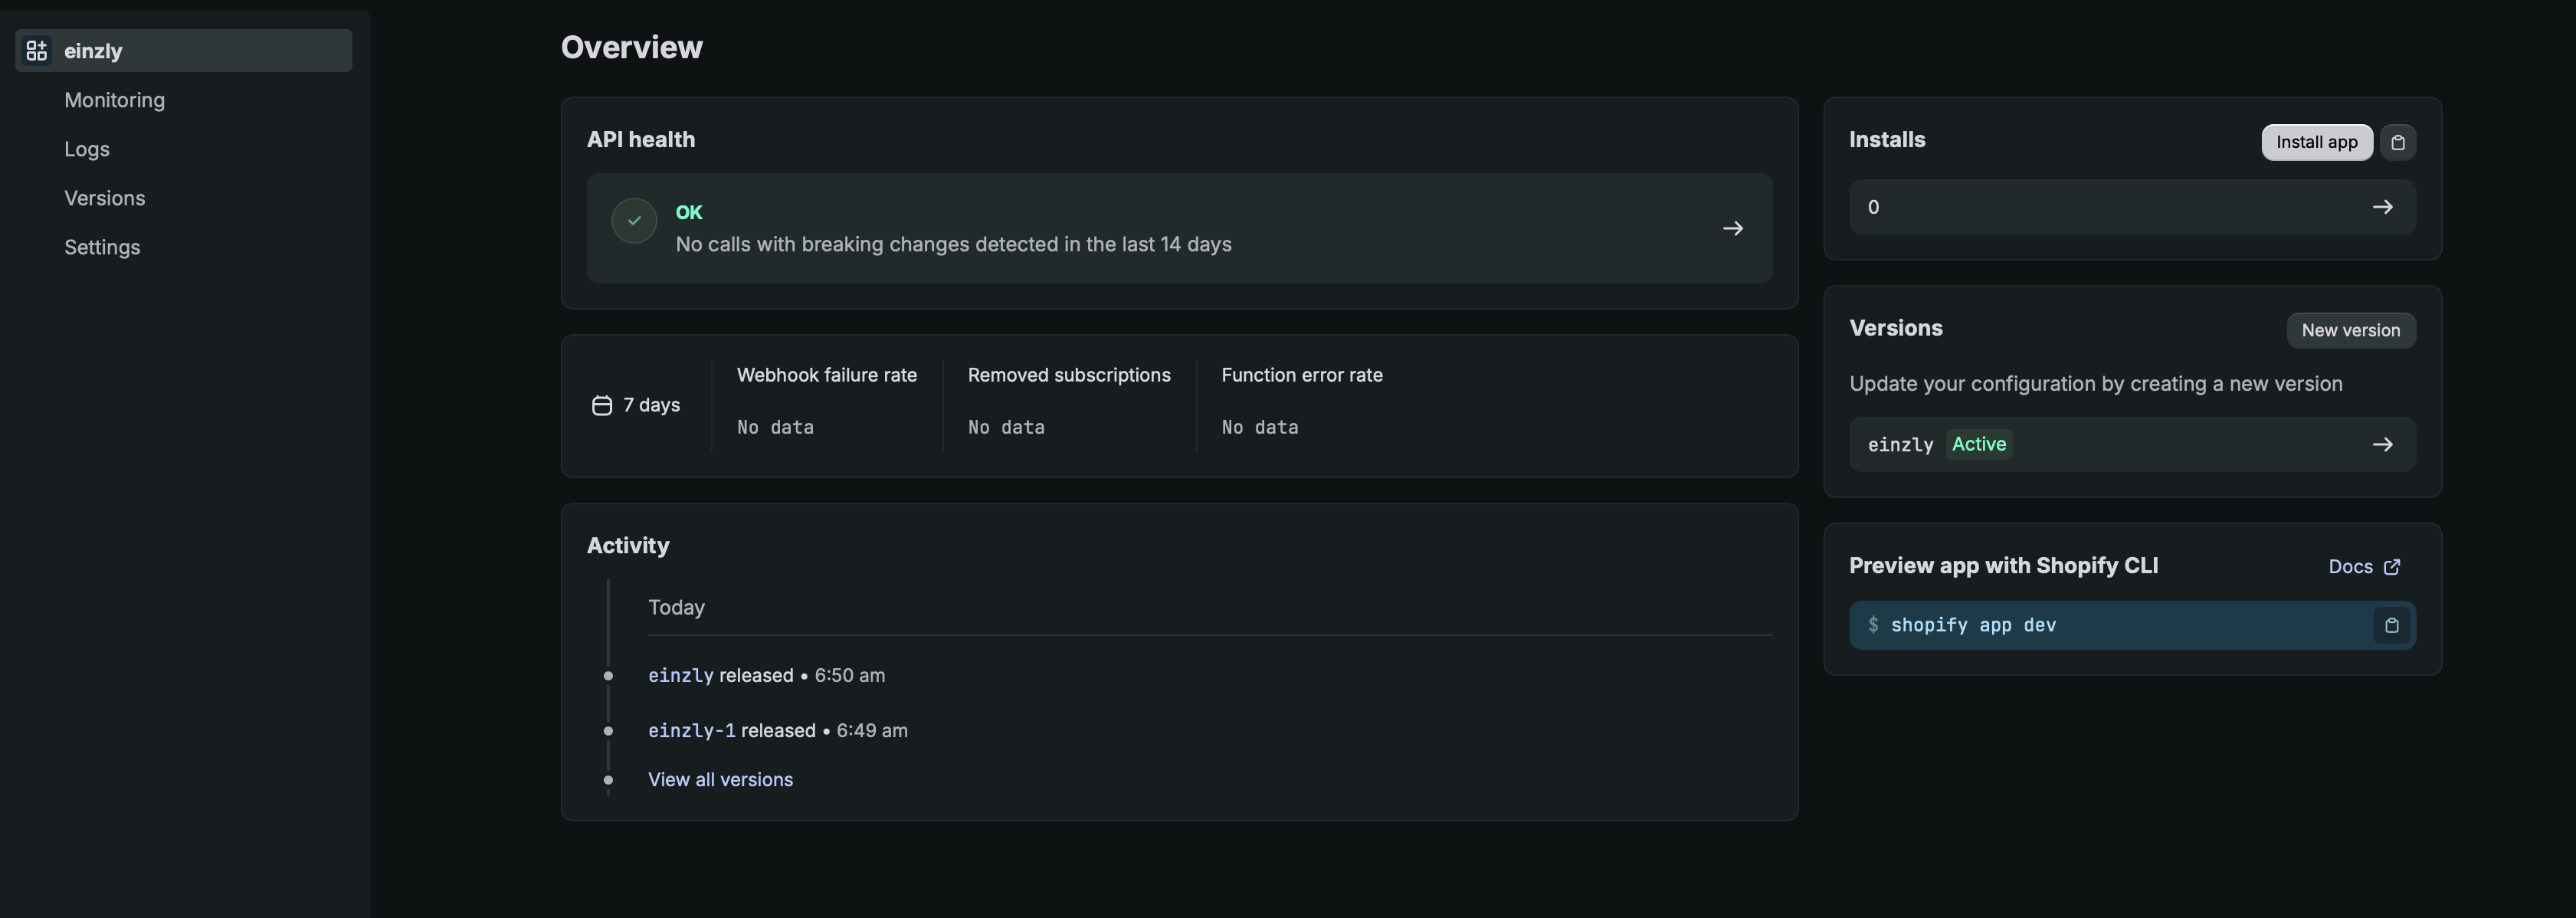The width and height of the screenshot is (2576, 918).
Task: Click the calendar icon next to 7 days
Action: pyautogui.click(x=601, y=405)
